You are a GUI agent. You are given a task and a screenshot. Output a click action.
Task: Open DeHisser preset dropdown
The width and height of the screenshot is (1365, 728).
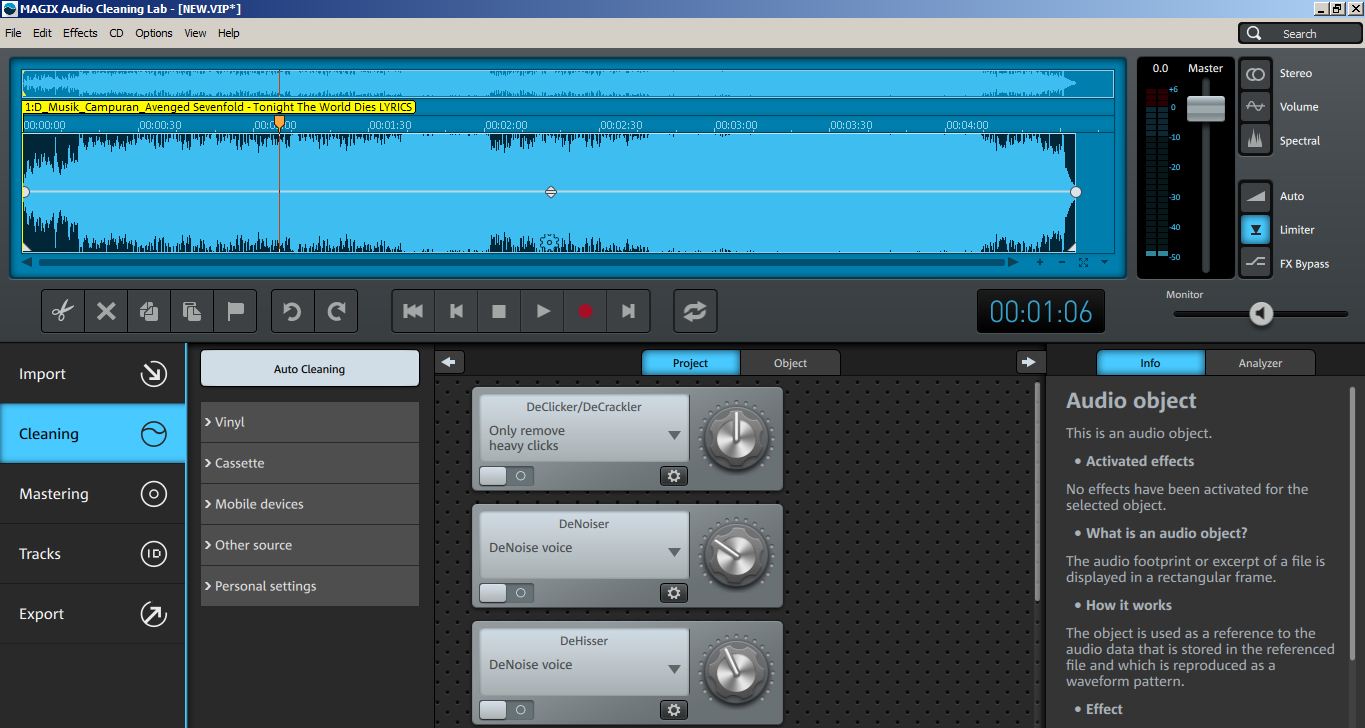pos(674,669)
